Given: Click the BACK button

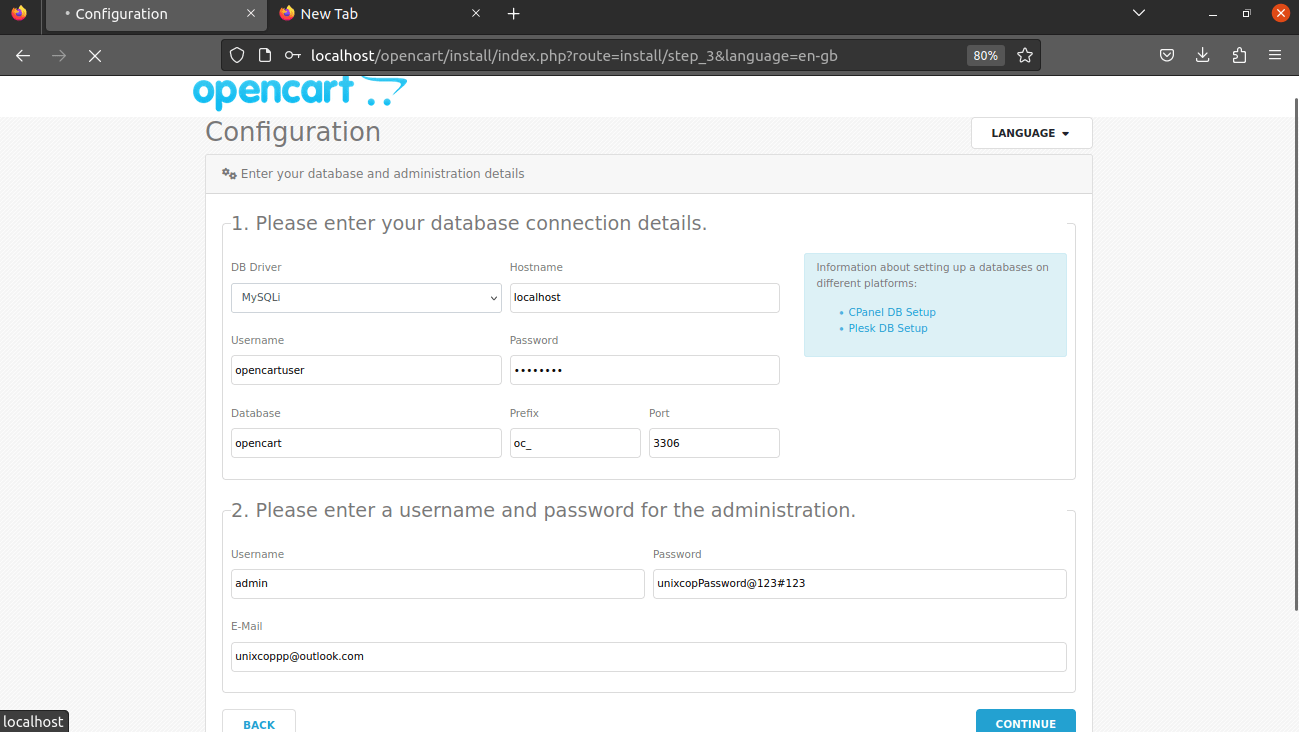Looking at the screenshot, I should 259,723.
